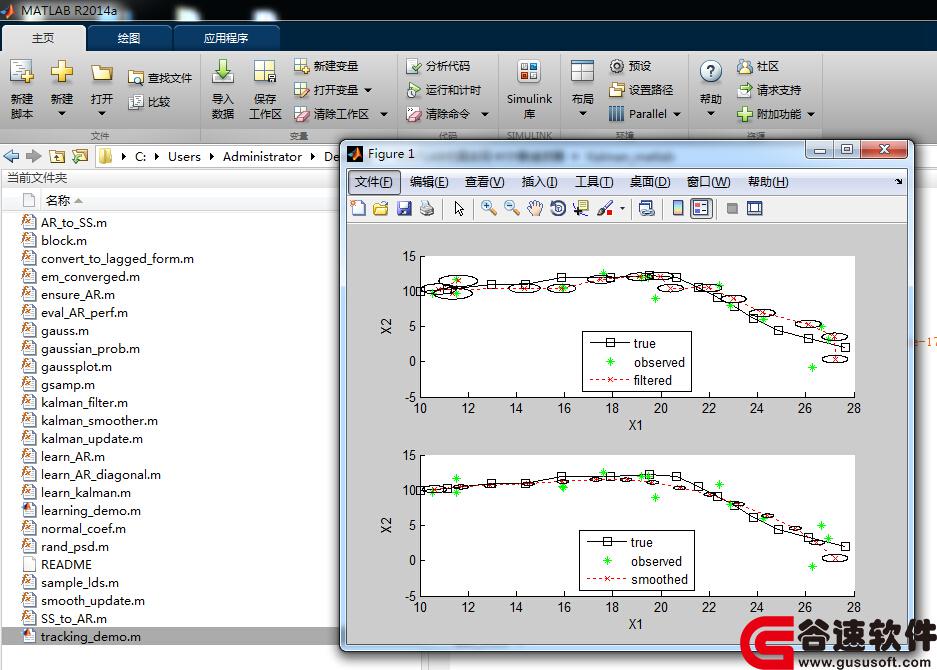Click the up-one-level folder icon
Image resolution: width=937 pixels, height=670 pixels.
point(57,157)
